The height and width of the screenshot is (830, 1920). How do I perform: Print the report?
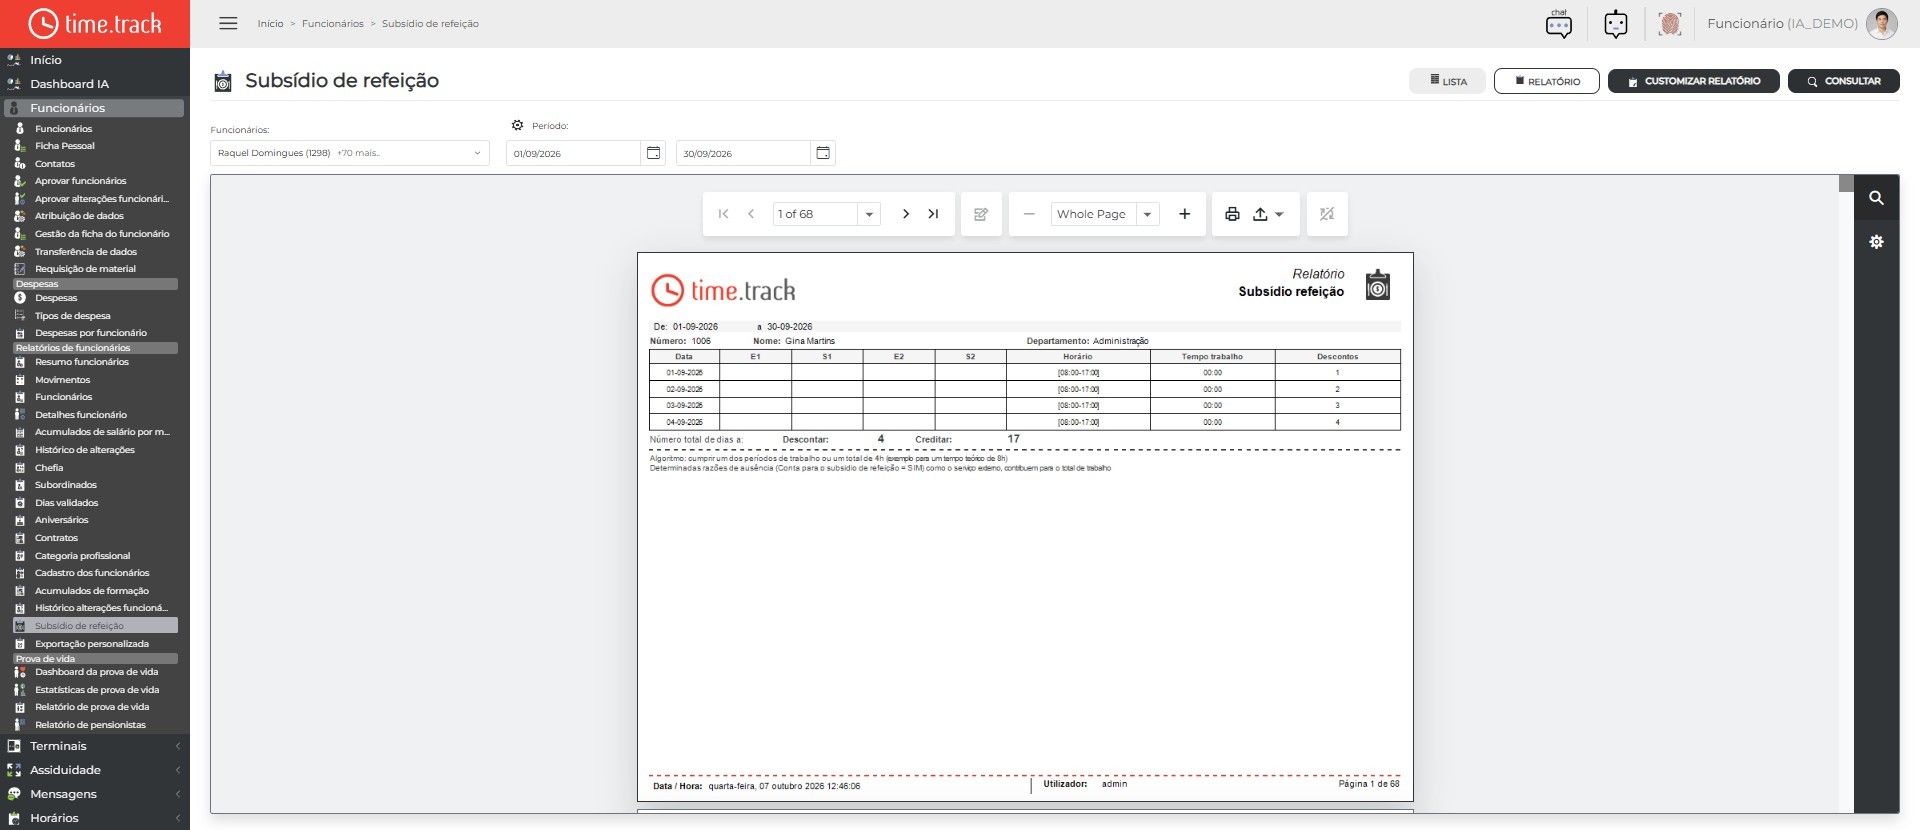tap(1232, 214)
